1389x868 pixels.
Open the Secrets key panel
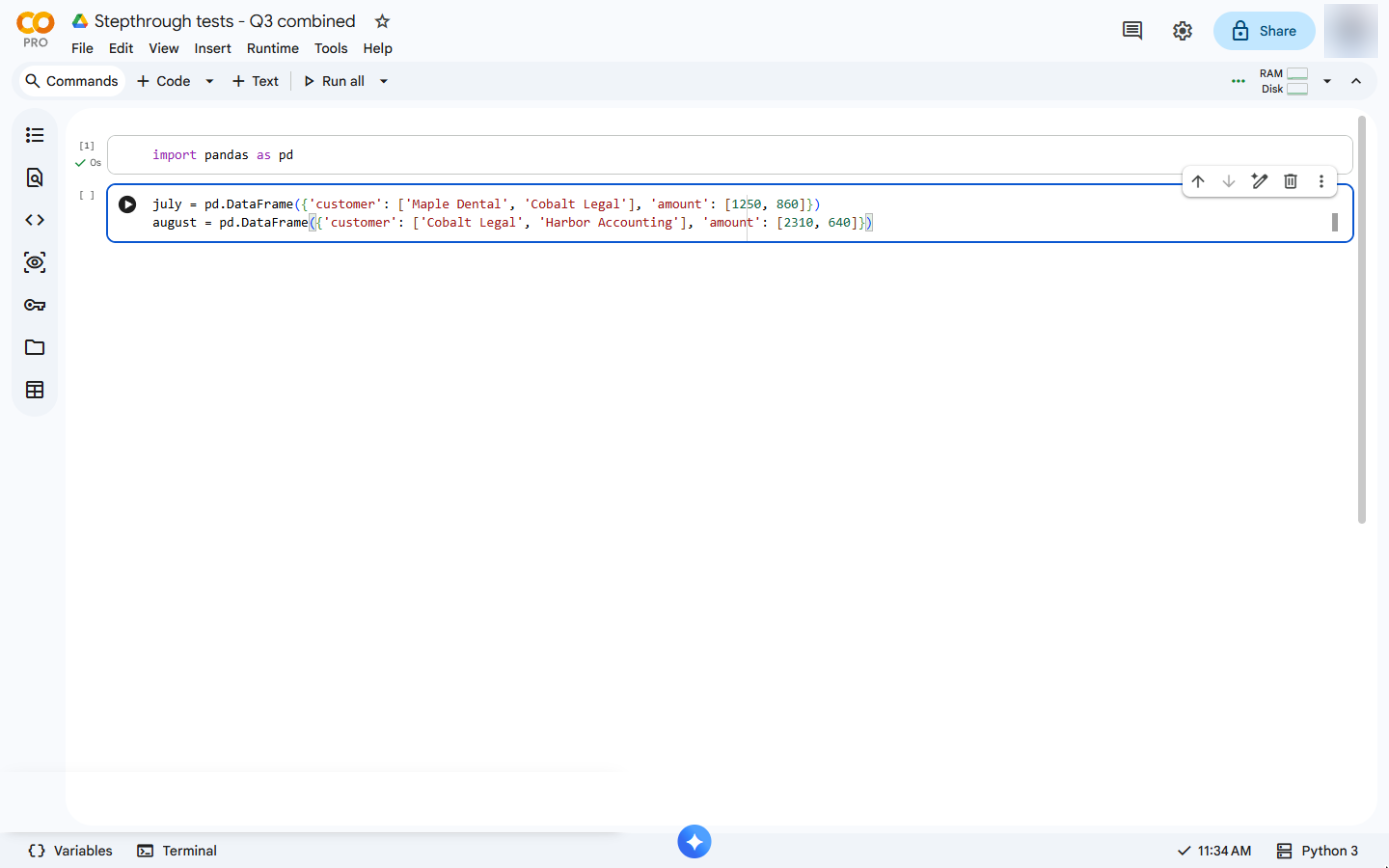35,305
